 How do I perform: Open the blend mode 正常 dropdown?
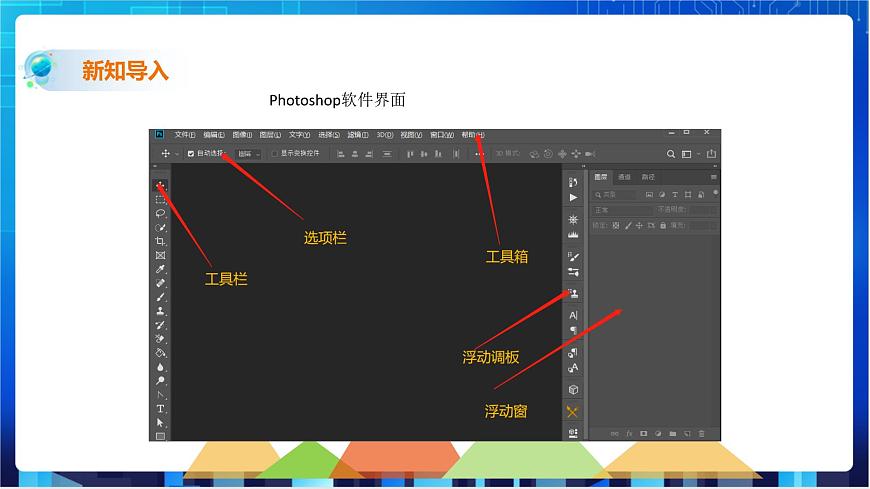tap(622, 210)
